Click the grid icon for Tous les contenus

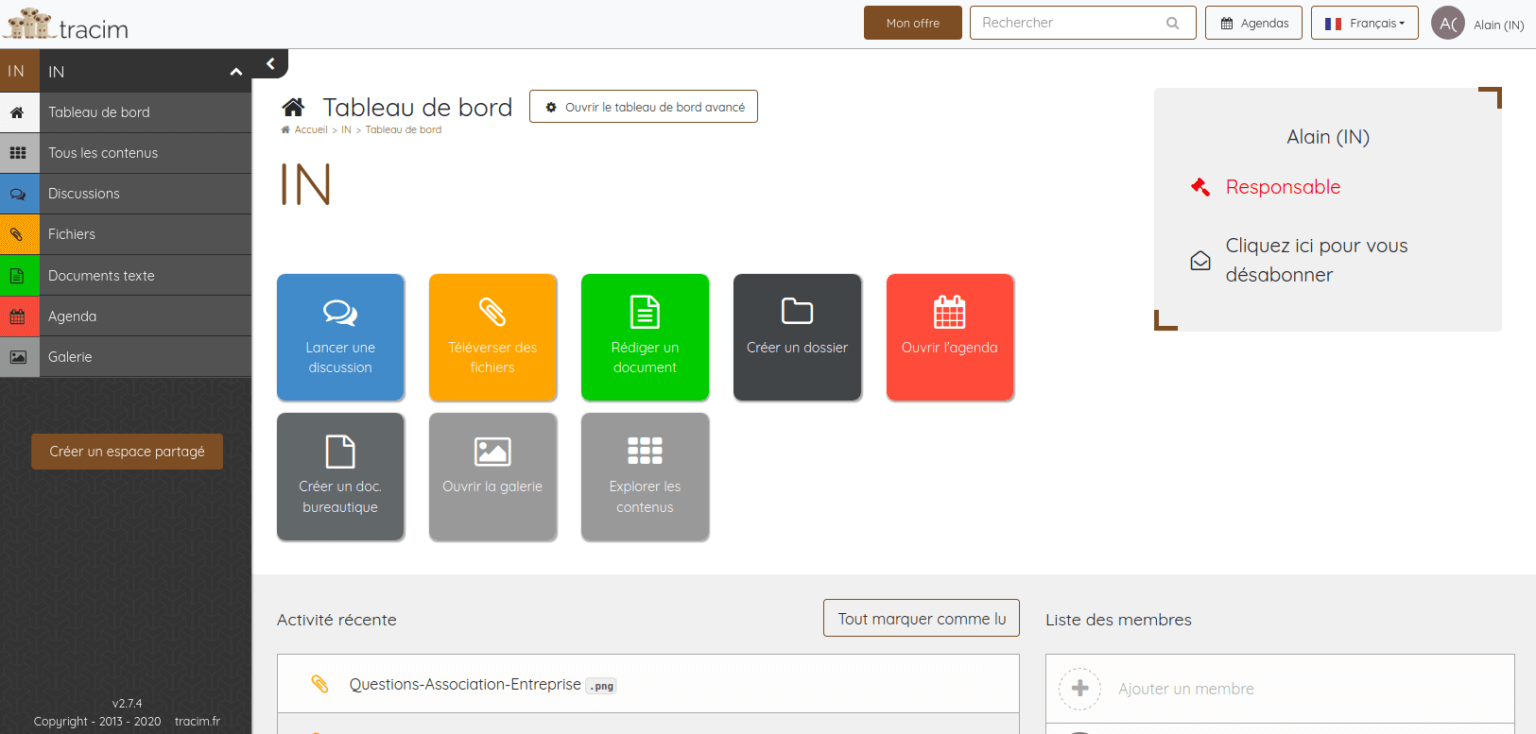click(18, 153)
